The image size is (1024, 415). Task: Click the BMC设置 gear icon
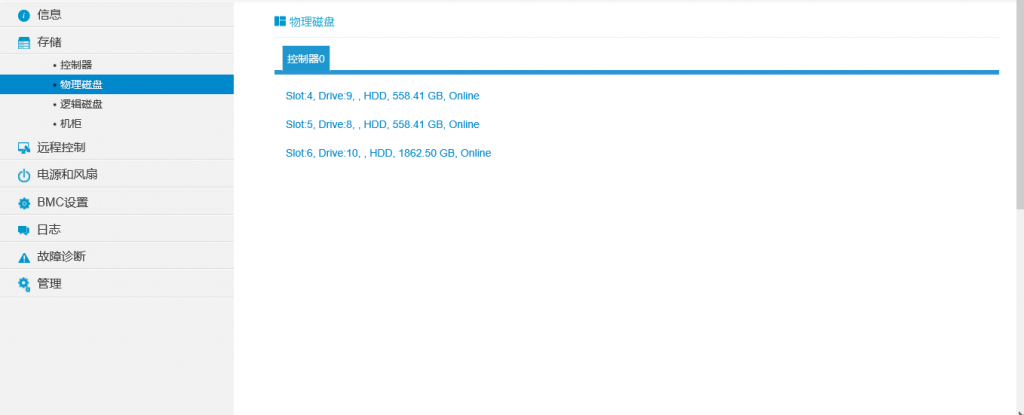(24, 203)
